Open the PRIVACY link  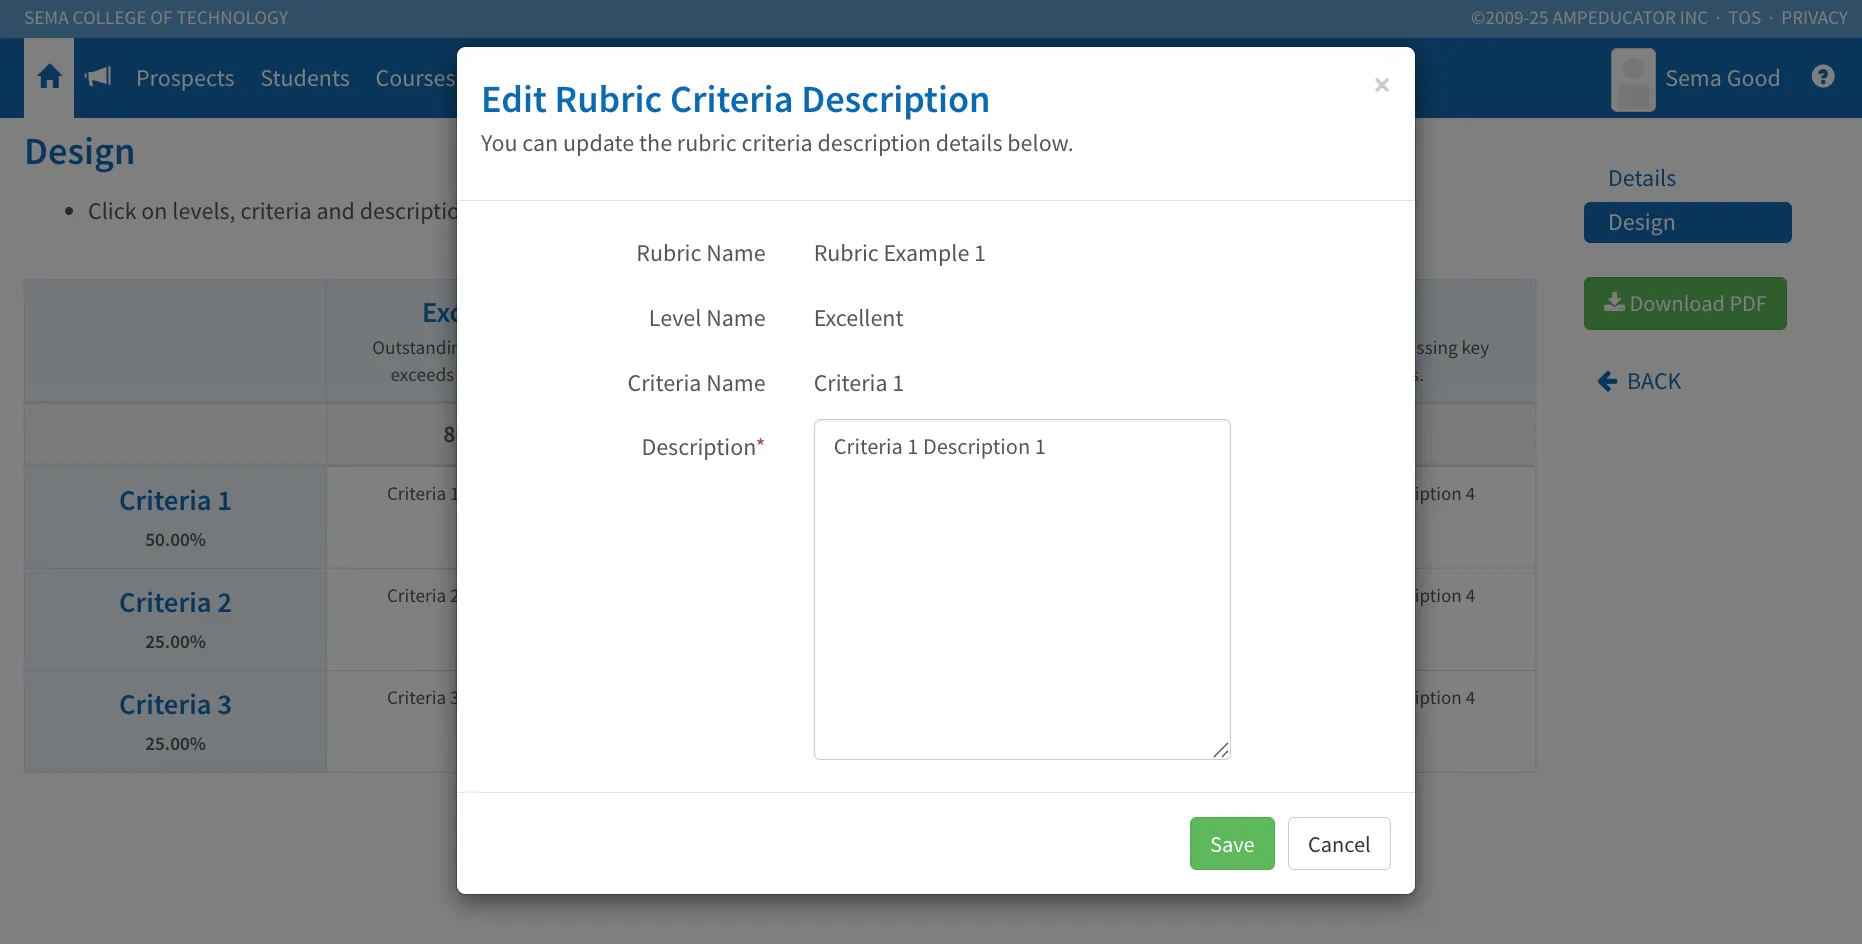click(1814, 18)
